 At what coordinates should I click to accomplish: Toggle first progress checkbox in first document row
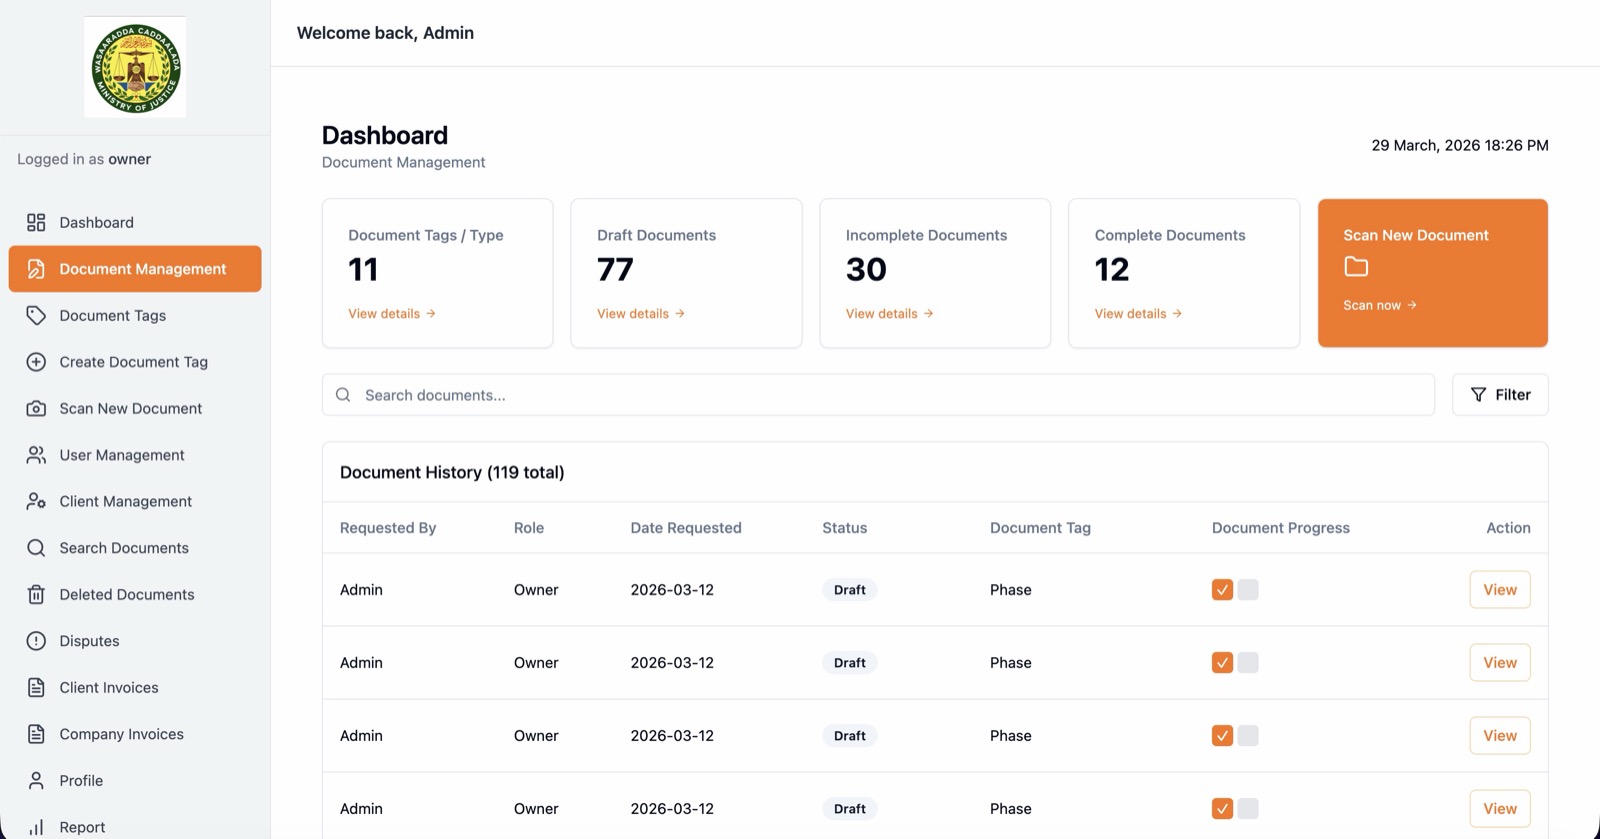(x=1222, y=590)
